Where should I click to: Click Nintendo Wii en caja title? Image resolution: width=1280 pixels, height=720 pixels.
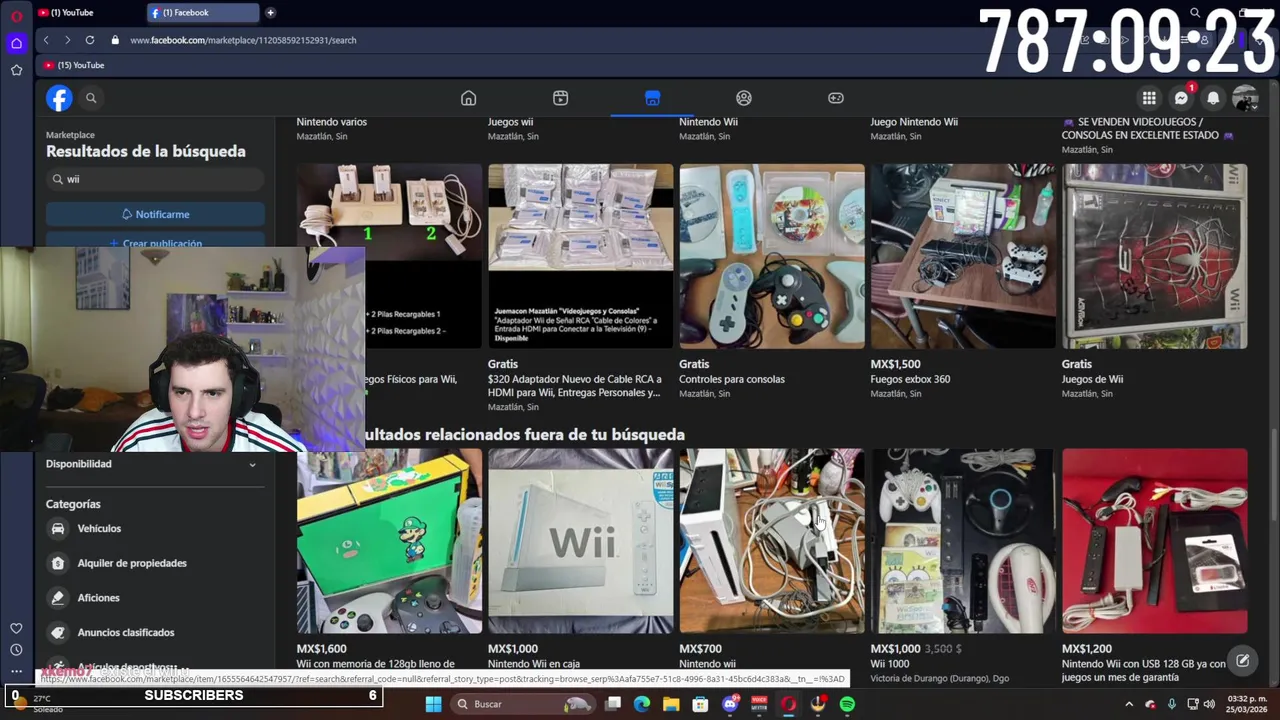[534, 664]
